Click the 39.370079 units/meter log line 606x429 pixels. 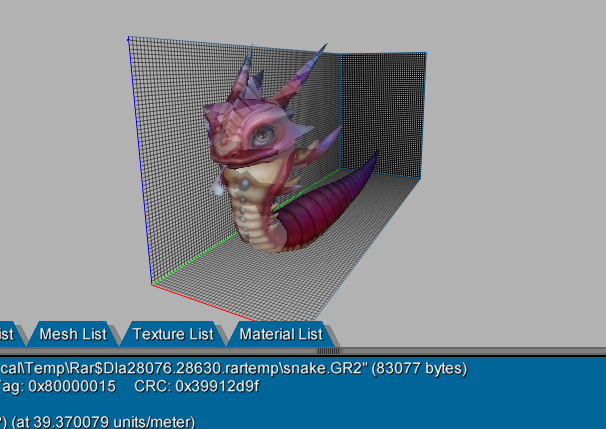[100, 421]
